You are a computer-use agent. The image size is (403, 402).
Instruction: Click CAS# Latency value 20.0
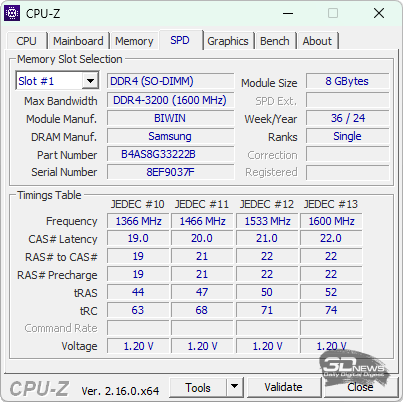click(x=202, y=238)
